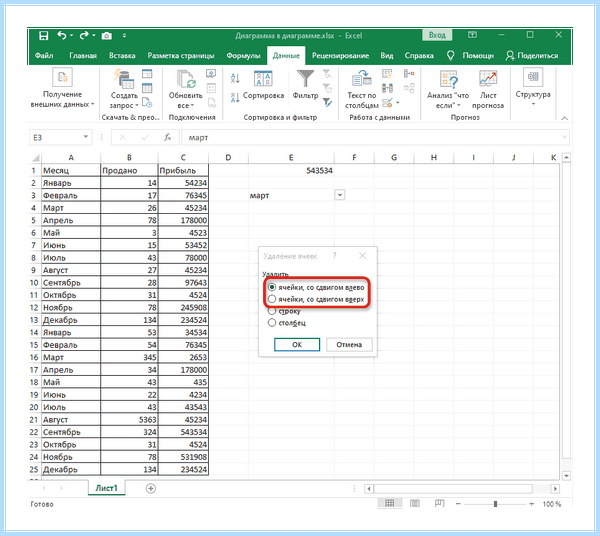The image size is (600, 536).
Task: Switch to Page Break preview icon
Action: 439,503
